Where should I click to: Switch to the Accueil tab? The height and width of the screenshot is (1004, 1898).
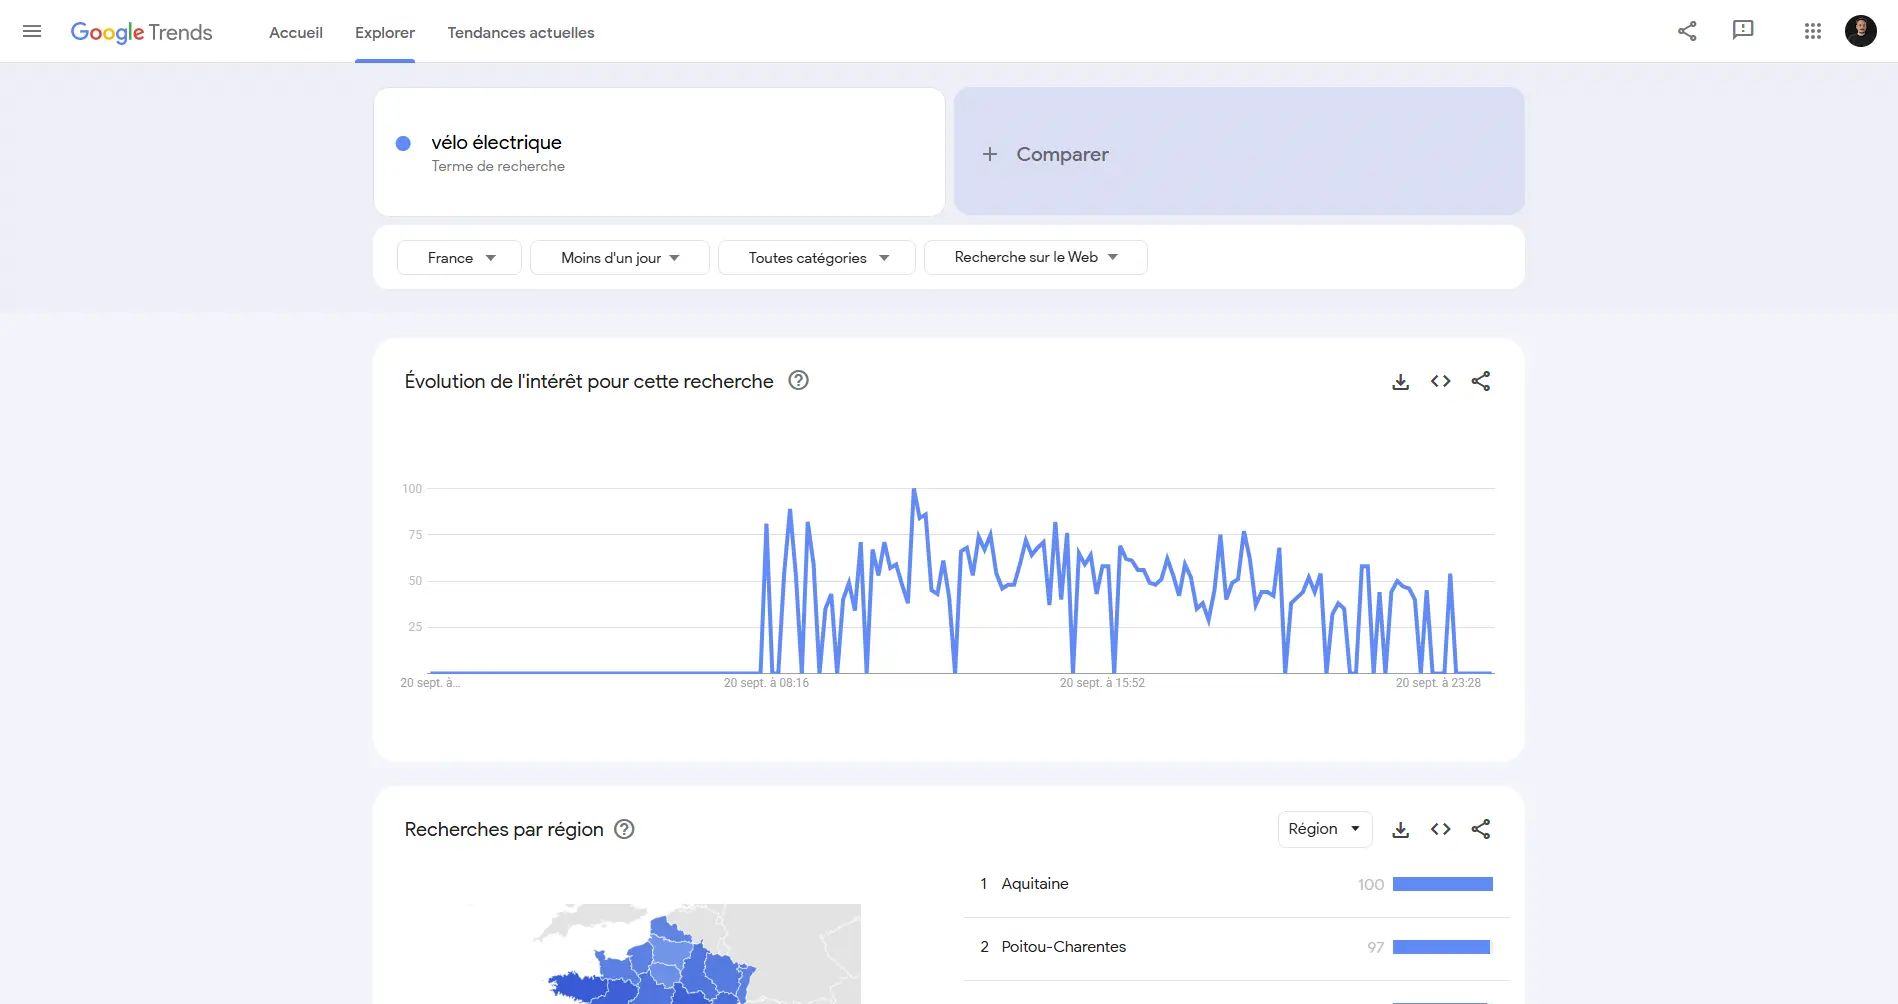296,33
